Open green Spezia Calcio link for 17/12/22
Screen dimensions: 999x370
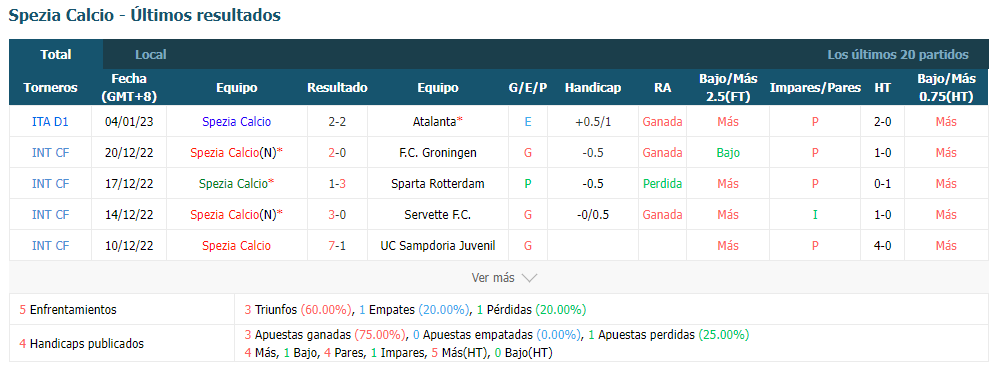tap(233, 183)
